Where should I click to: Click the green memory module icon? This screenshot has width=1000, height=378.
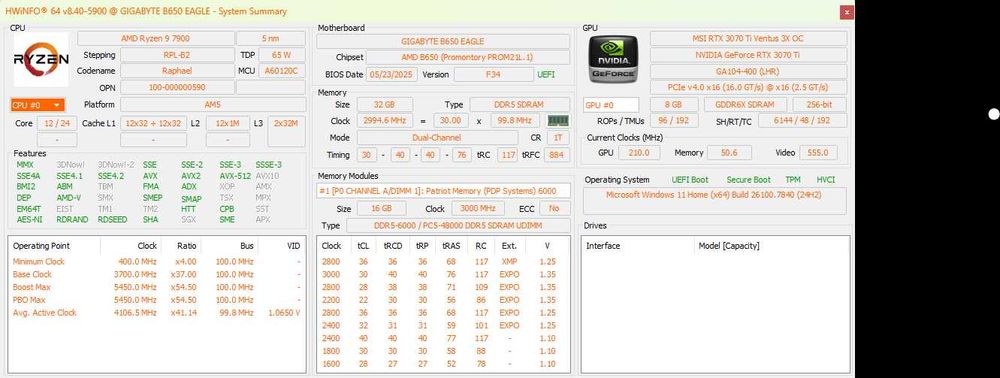tap(558, 120)
